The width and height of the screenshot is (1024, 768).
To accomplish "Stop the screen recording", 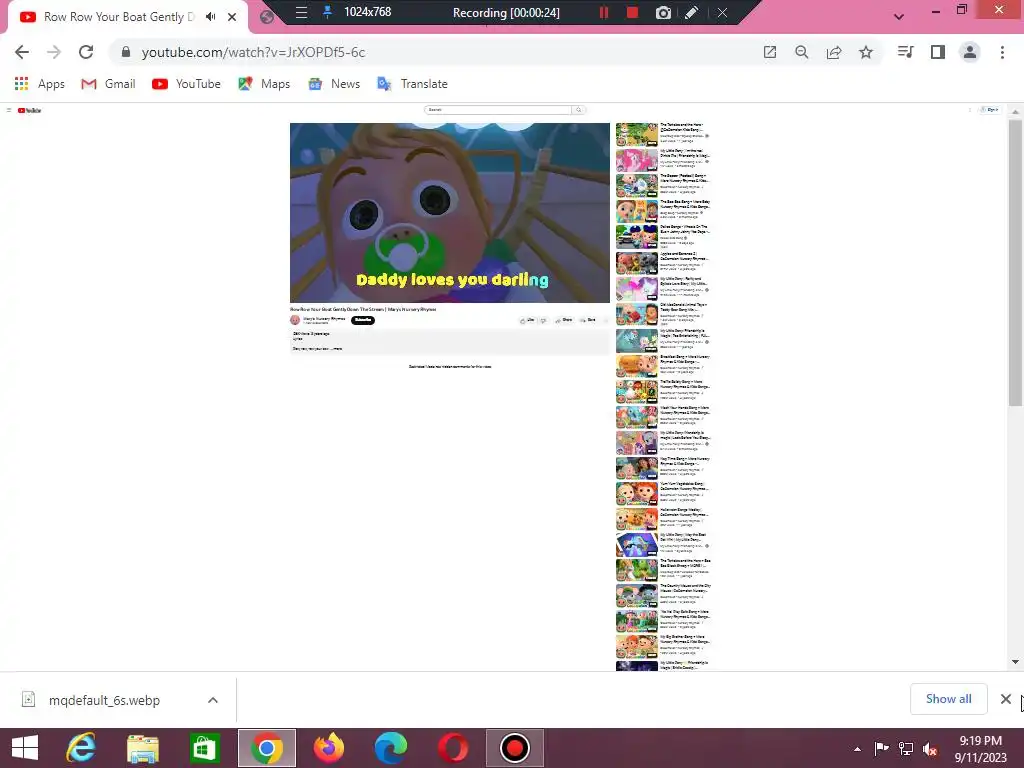I will pyautogui.click(x=632, y=12).
